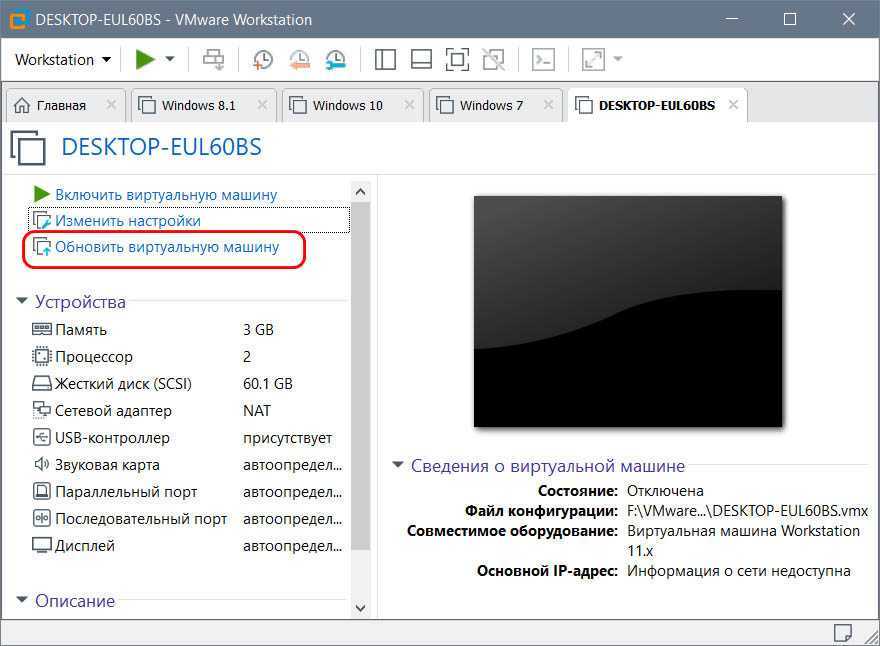Screen dimensions: 880x646
Task: Open the console view toolbar icon
Action: point(542,59)
